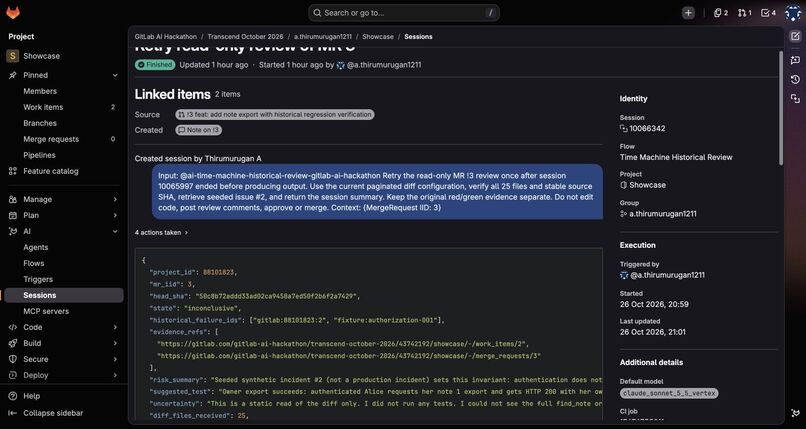Click the new chat compose icon in right rail
The height and width of the screenshot is (429, 806).
(x=795, y=36)
